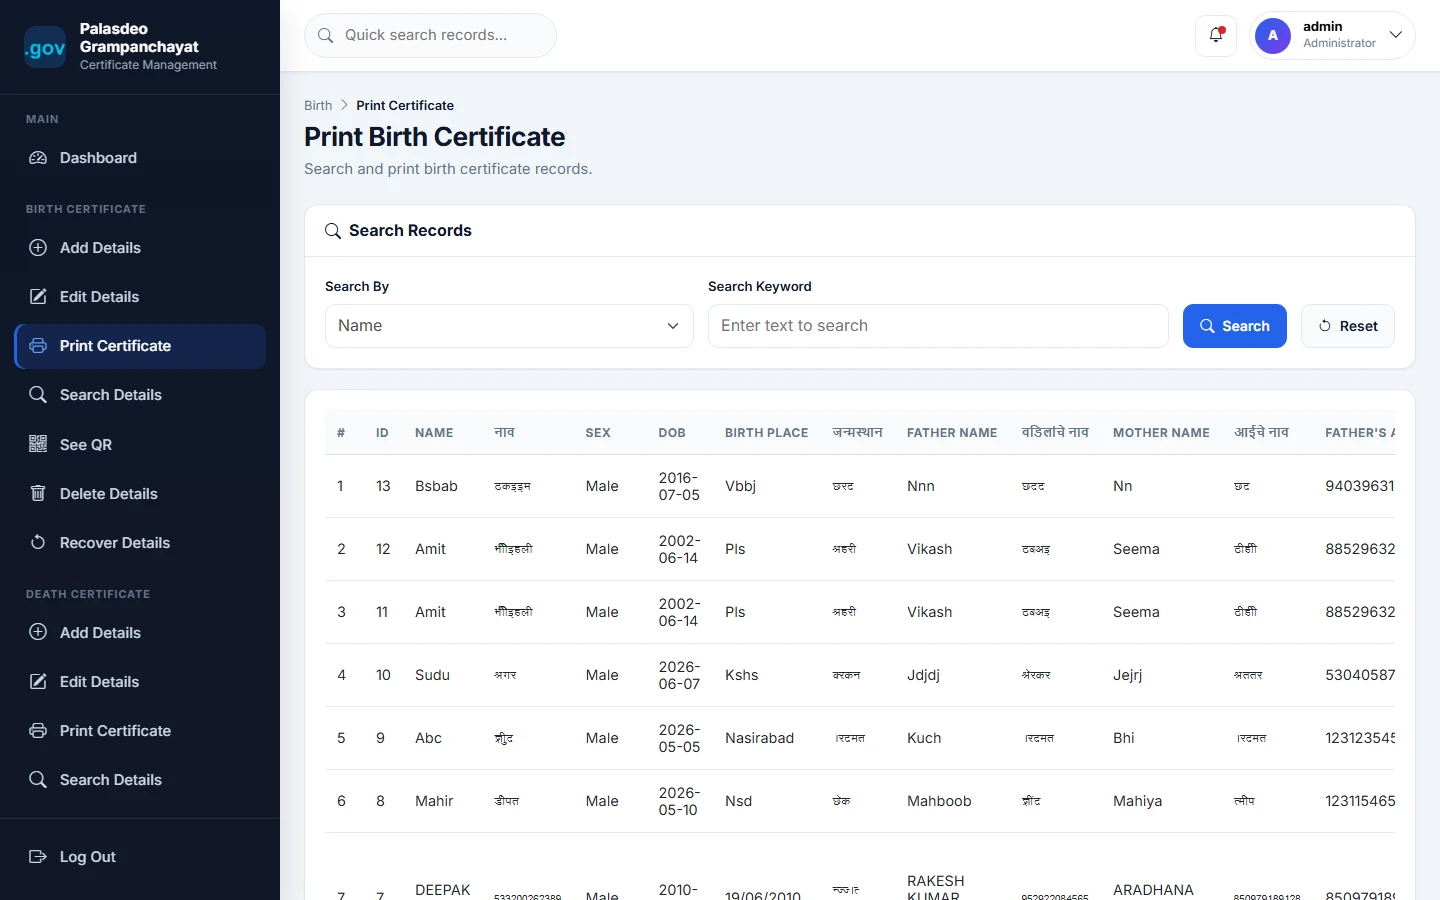The image size is (1440, 900).
Task: Click the Search Records header magnifier icon
Action: point(333,231)
